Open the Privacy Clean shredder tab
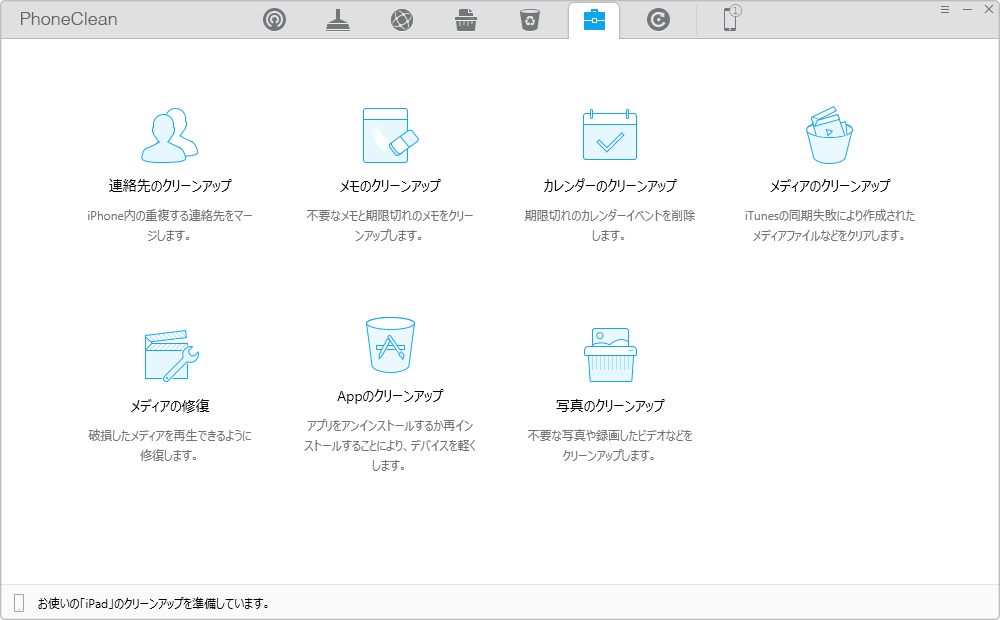1000x620 pixels. (466, 20)
